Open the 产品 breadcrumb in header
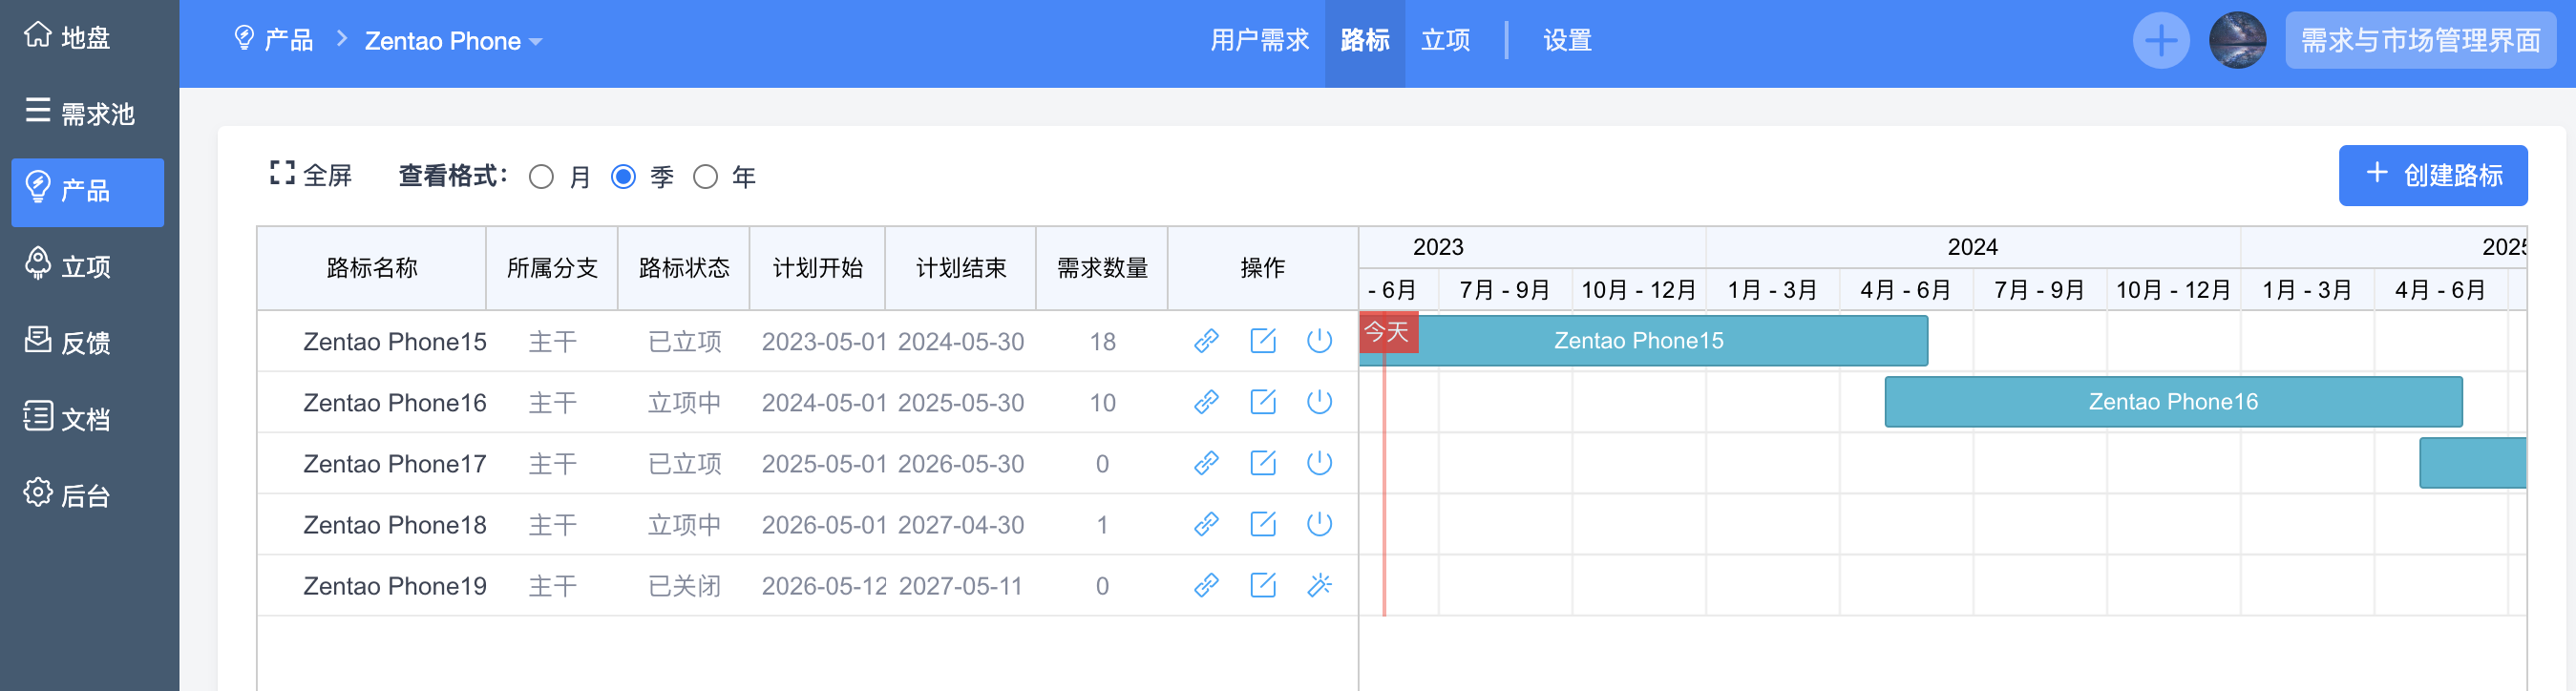Viewport: 2576px width, 691px height. tap(274, 40)
